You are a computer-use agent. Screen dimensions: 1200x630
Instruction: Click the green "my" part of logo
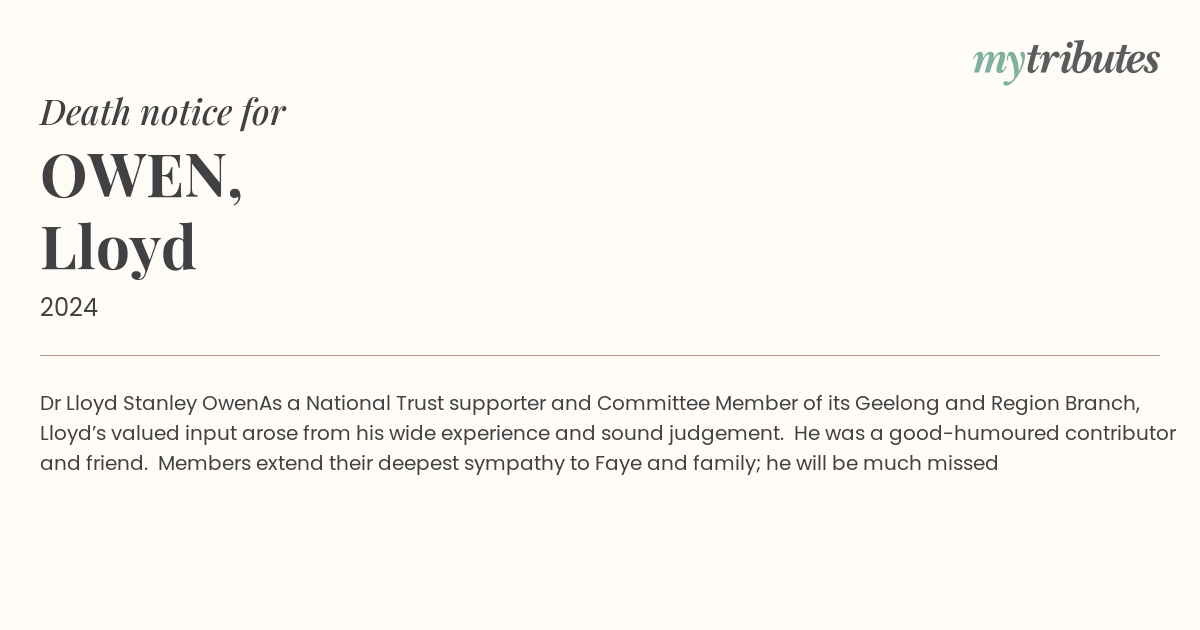point(999,64)
